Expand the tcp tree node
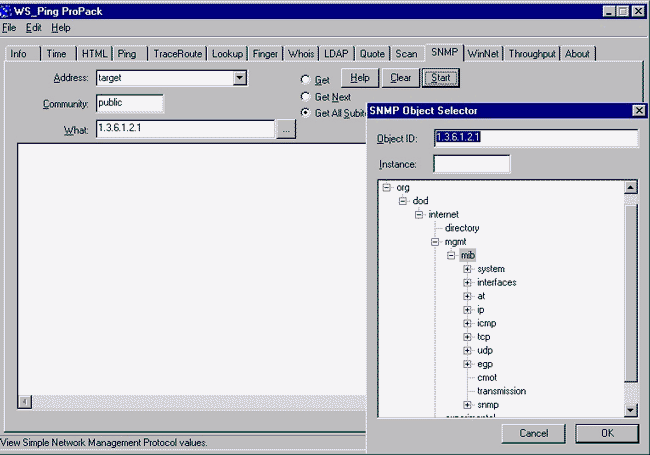Image resolution: width=650 pixels, height=455 pixels. click(467, 337)
